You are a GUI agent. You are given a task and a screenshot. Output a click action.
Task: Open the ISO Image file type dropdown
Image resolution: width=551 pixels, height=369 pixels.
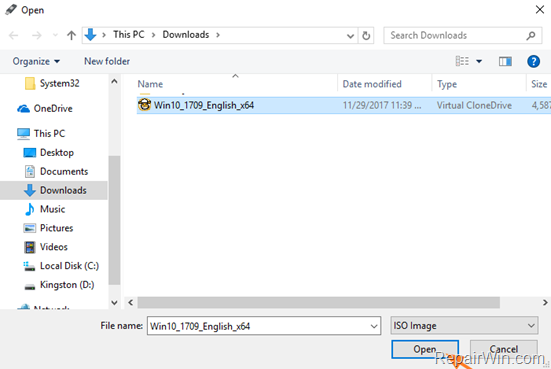464,326
